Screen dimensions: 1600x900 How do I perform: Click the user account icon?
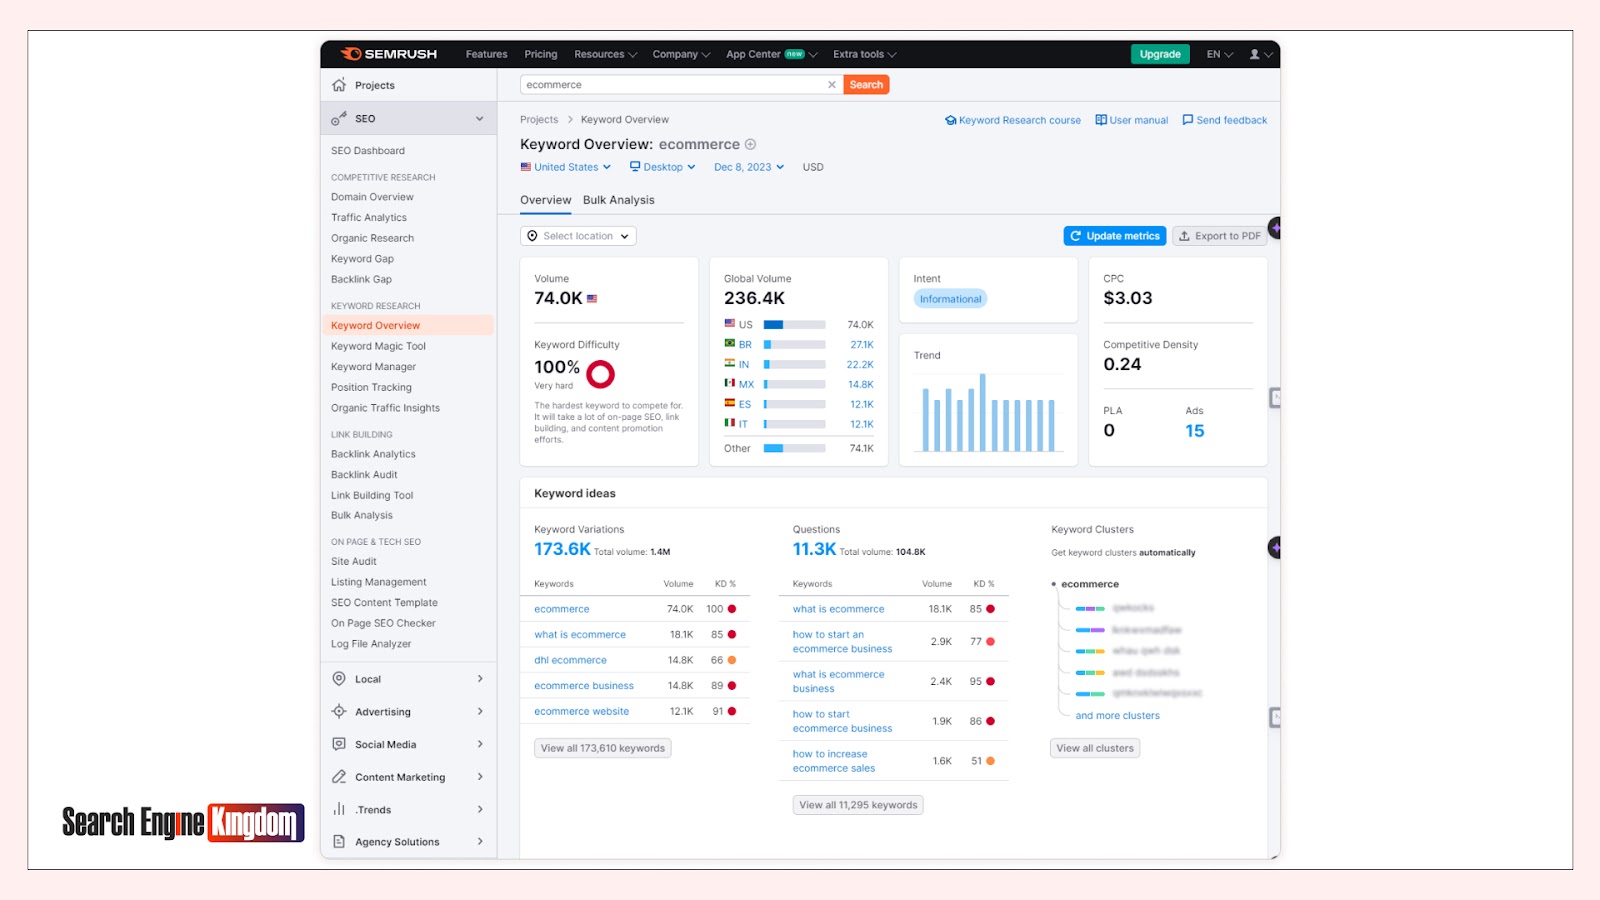click(1254, 54)
